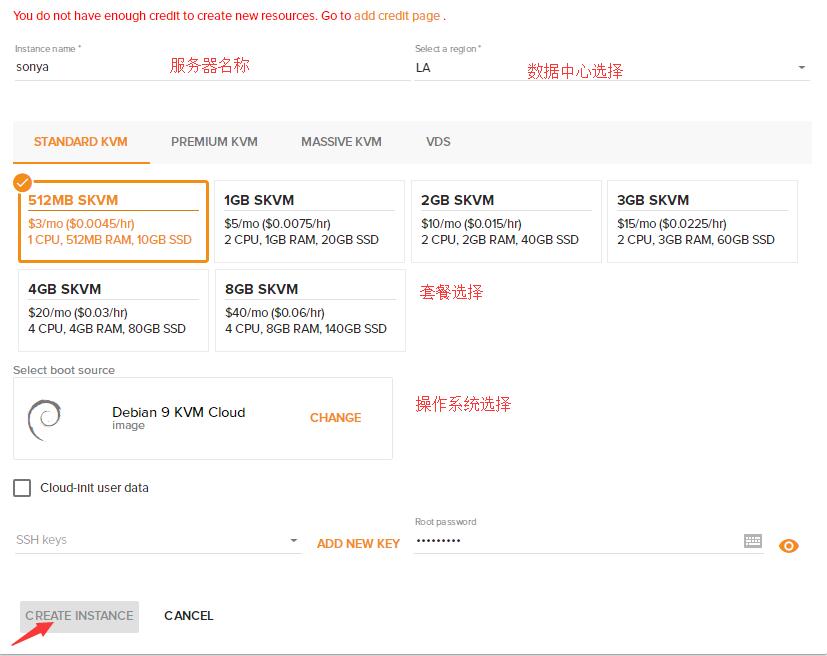Screen dimensions: 827x656
Task: Choose the 4GB SKVM $20/mo plan
Action: tap(112, 310)
